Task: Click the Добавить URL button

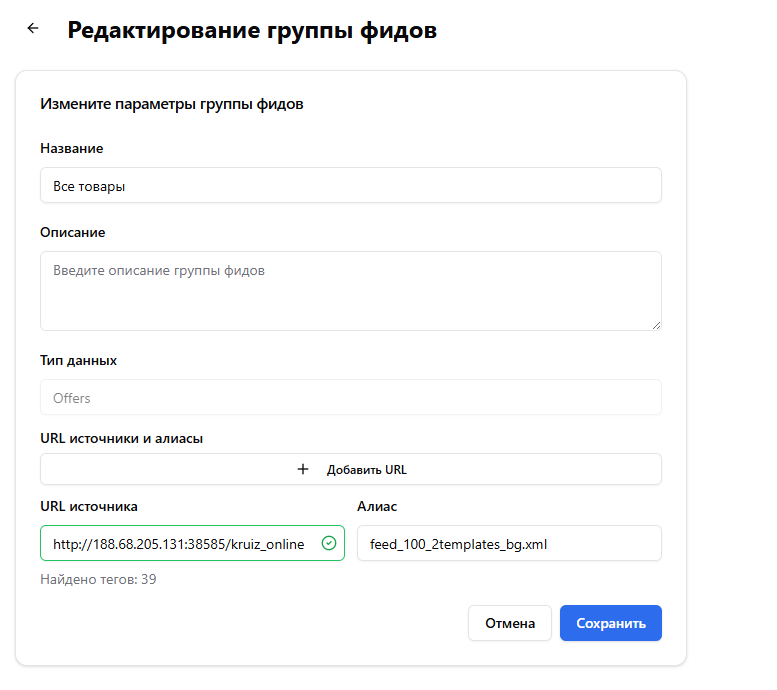Action: point(351,469)
